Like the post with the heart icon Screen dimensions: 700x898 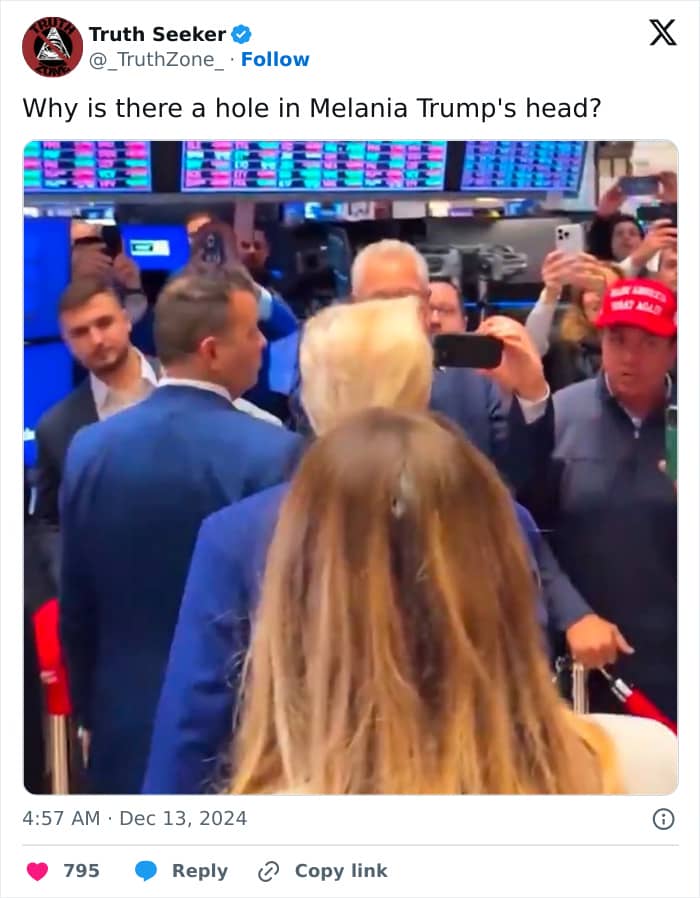pyautogui.click(x=38, y=871)
